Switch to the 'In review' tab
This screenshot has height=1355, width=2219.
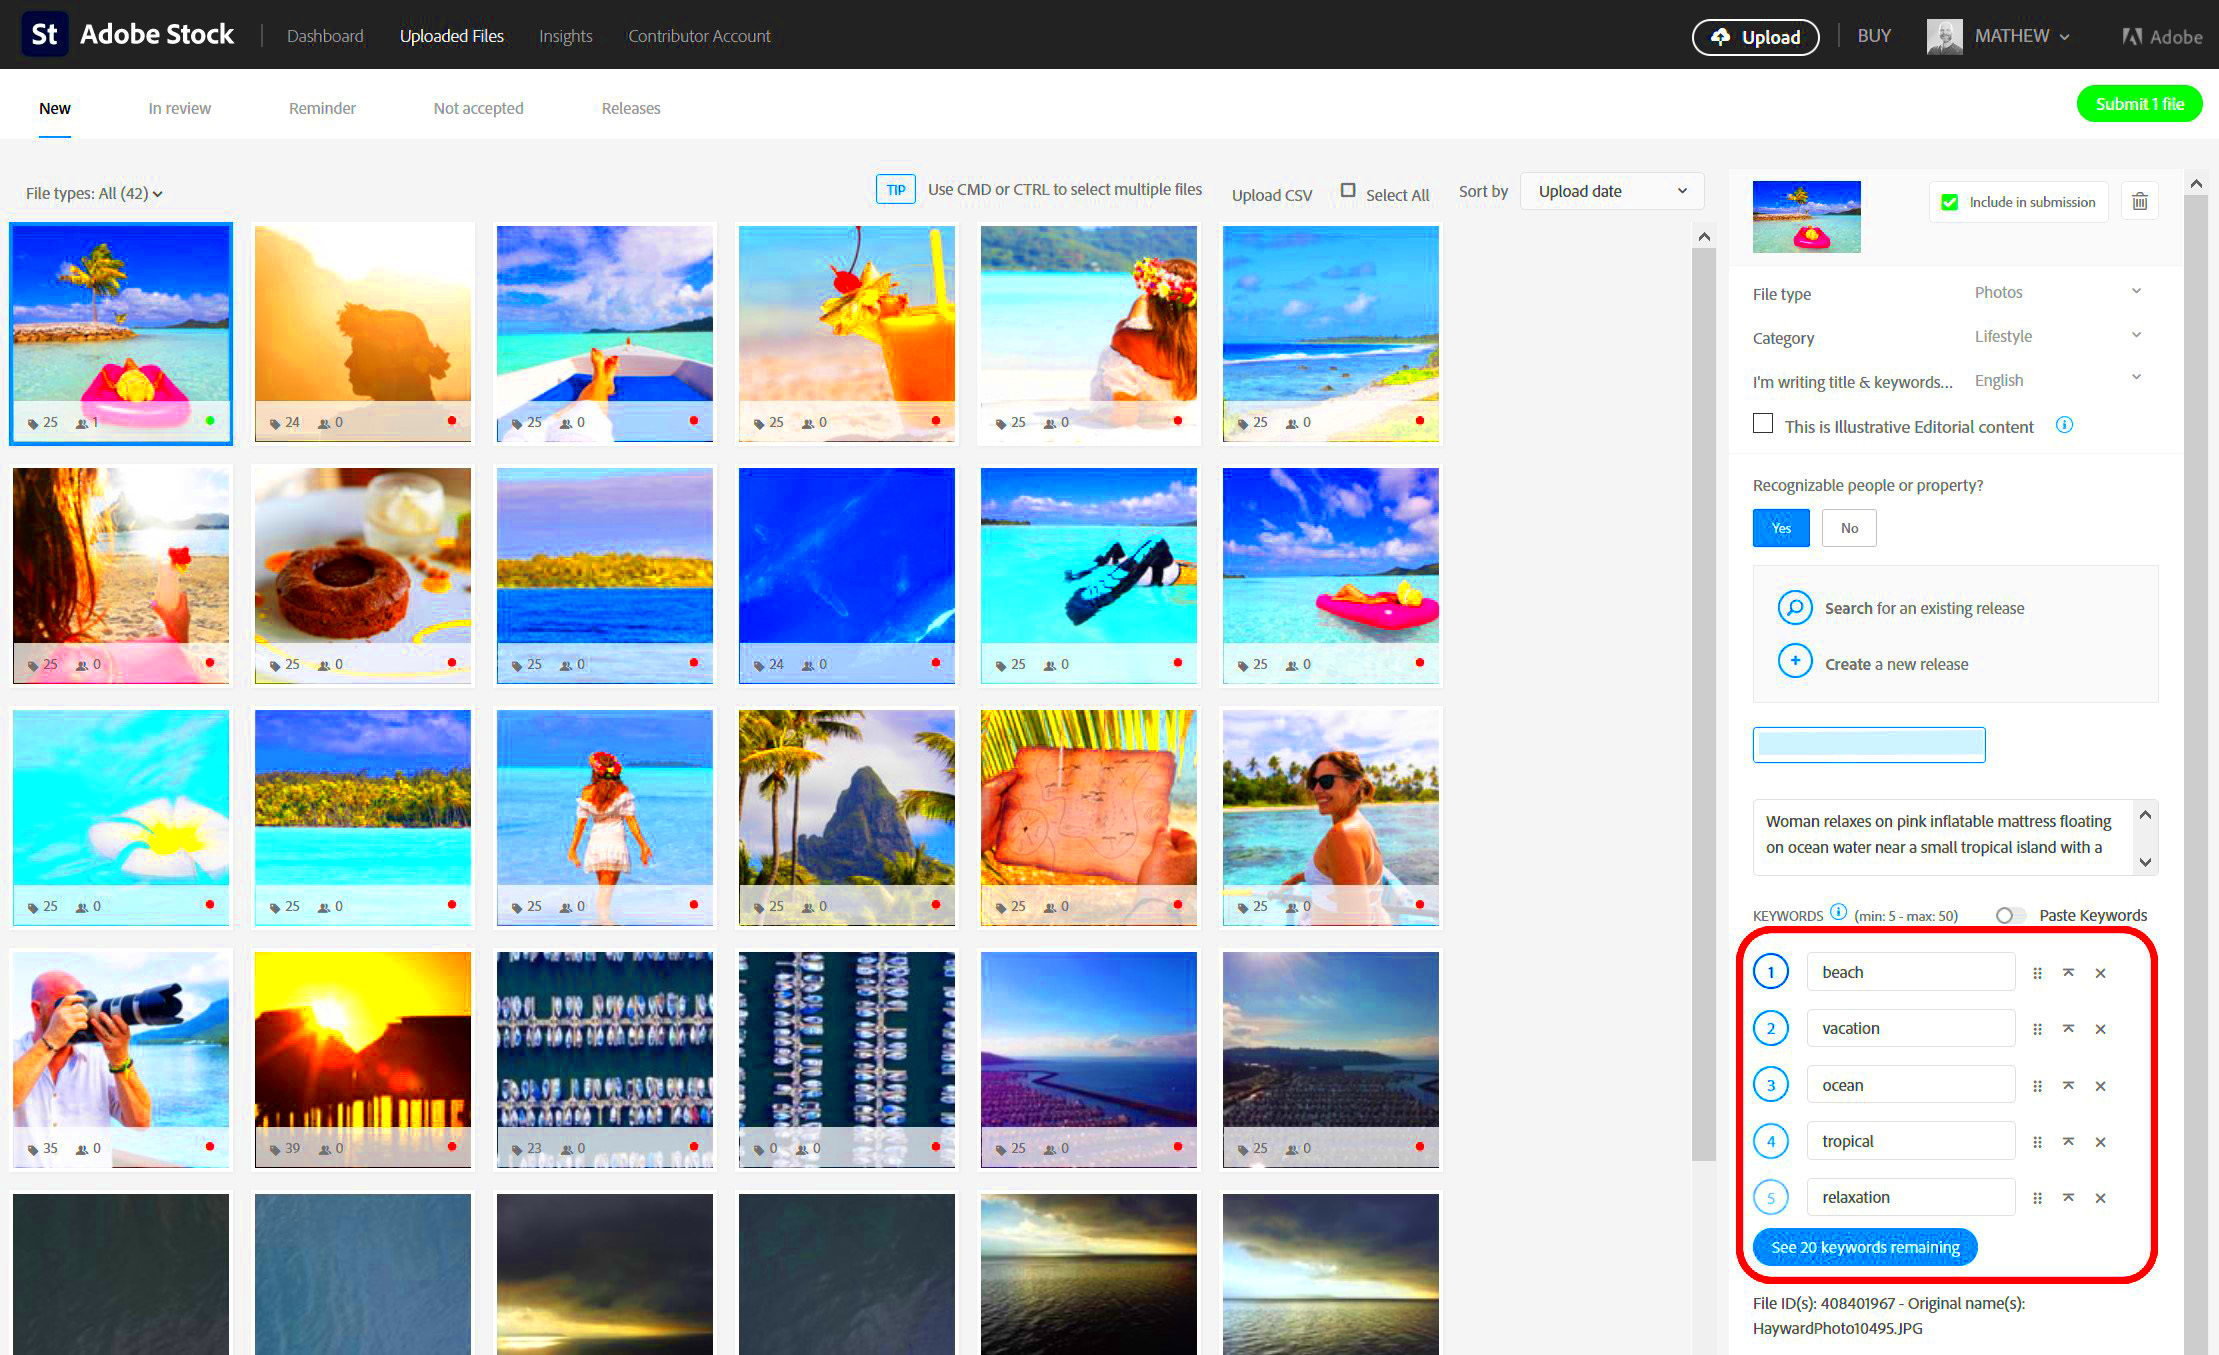[x=179, y=106]
